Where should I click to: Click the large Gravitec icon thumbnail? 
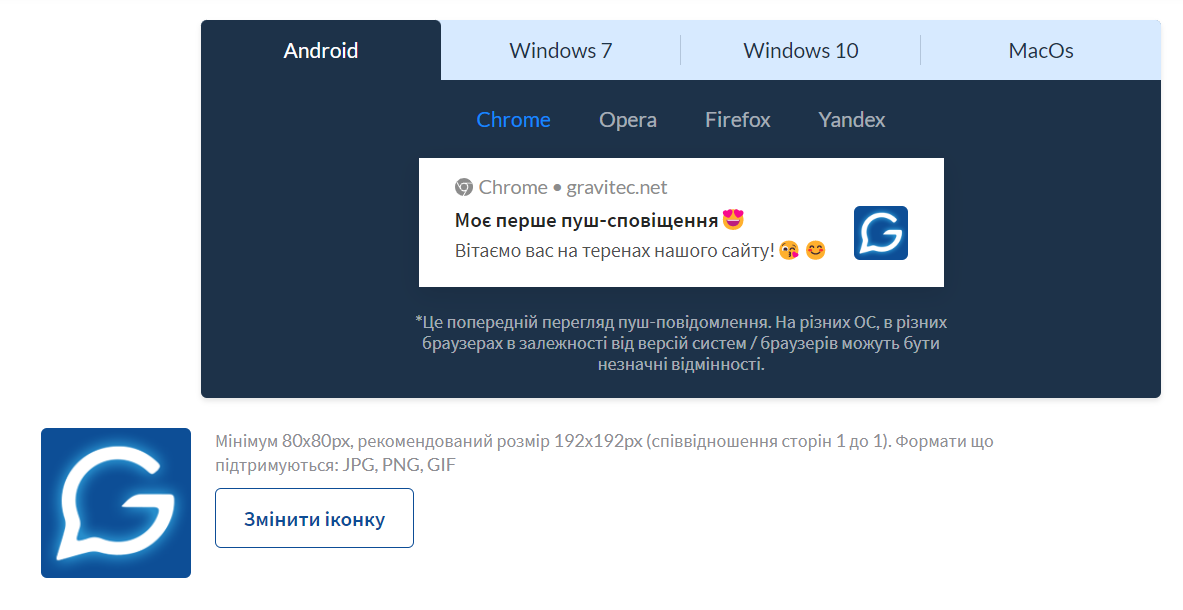[x=115, y=503]
